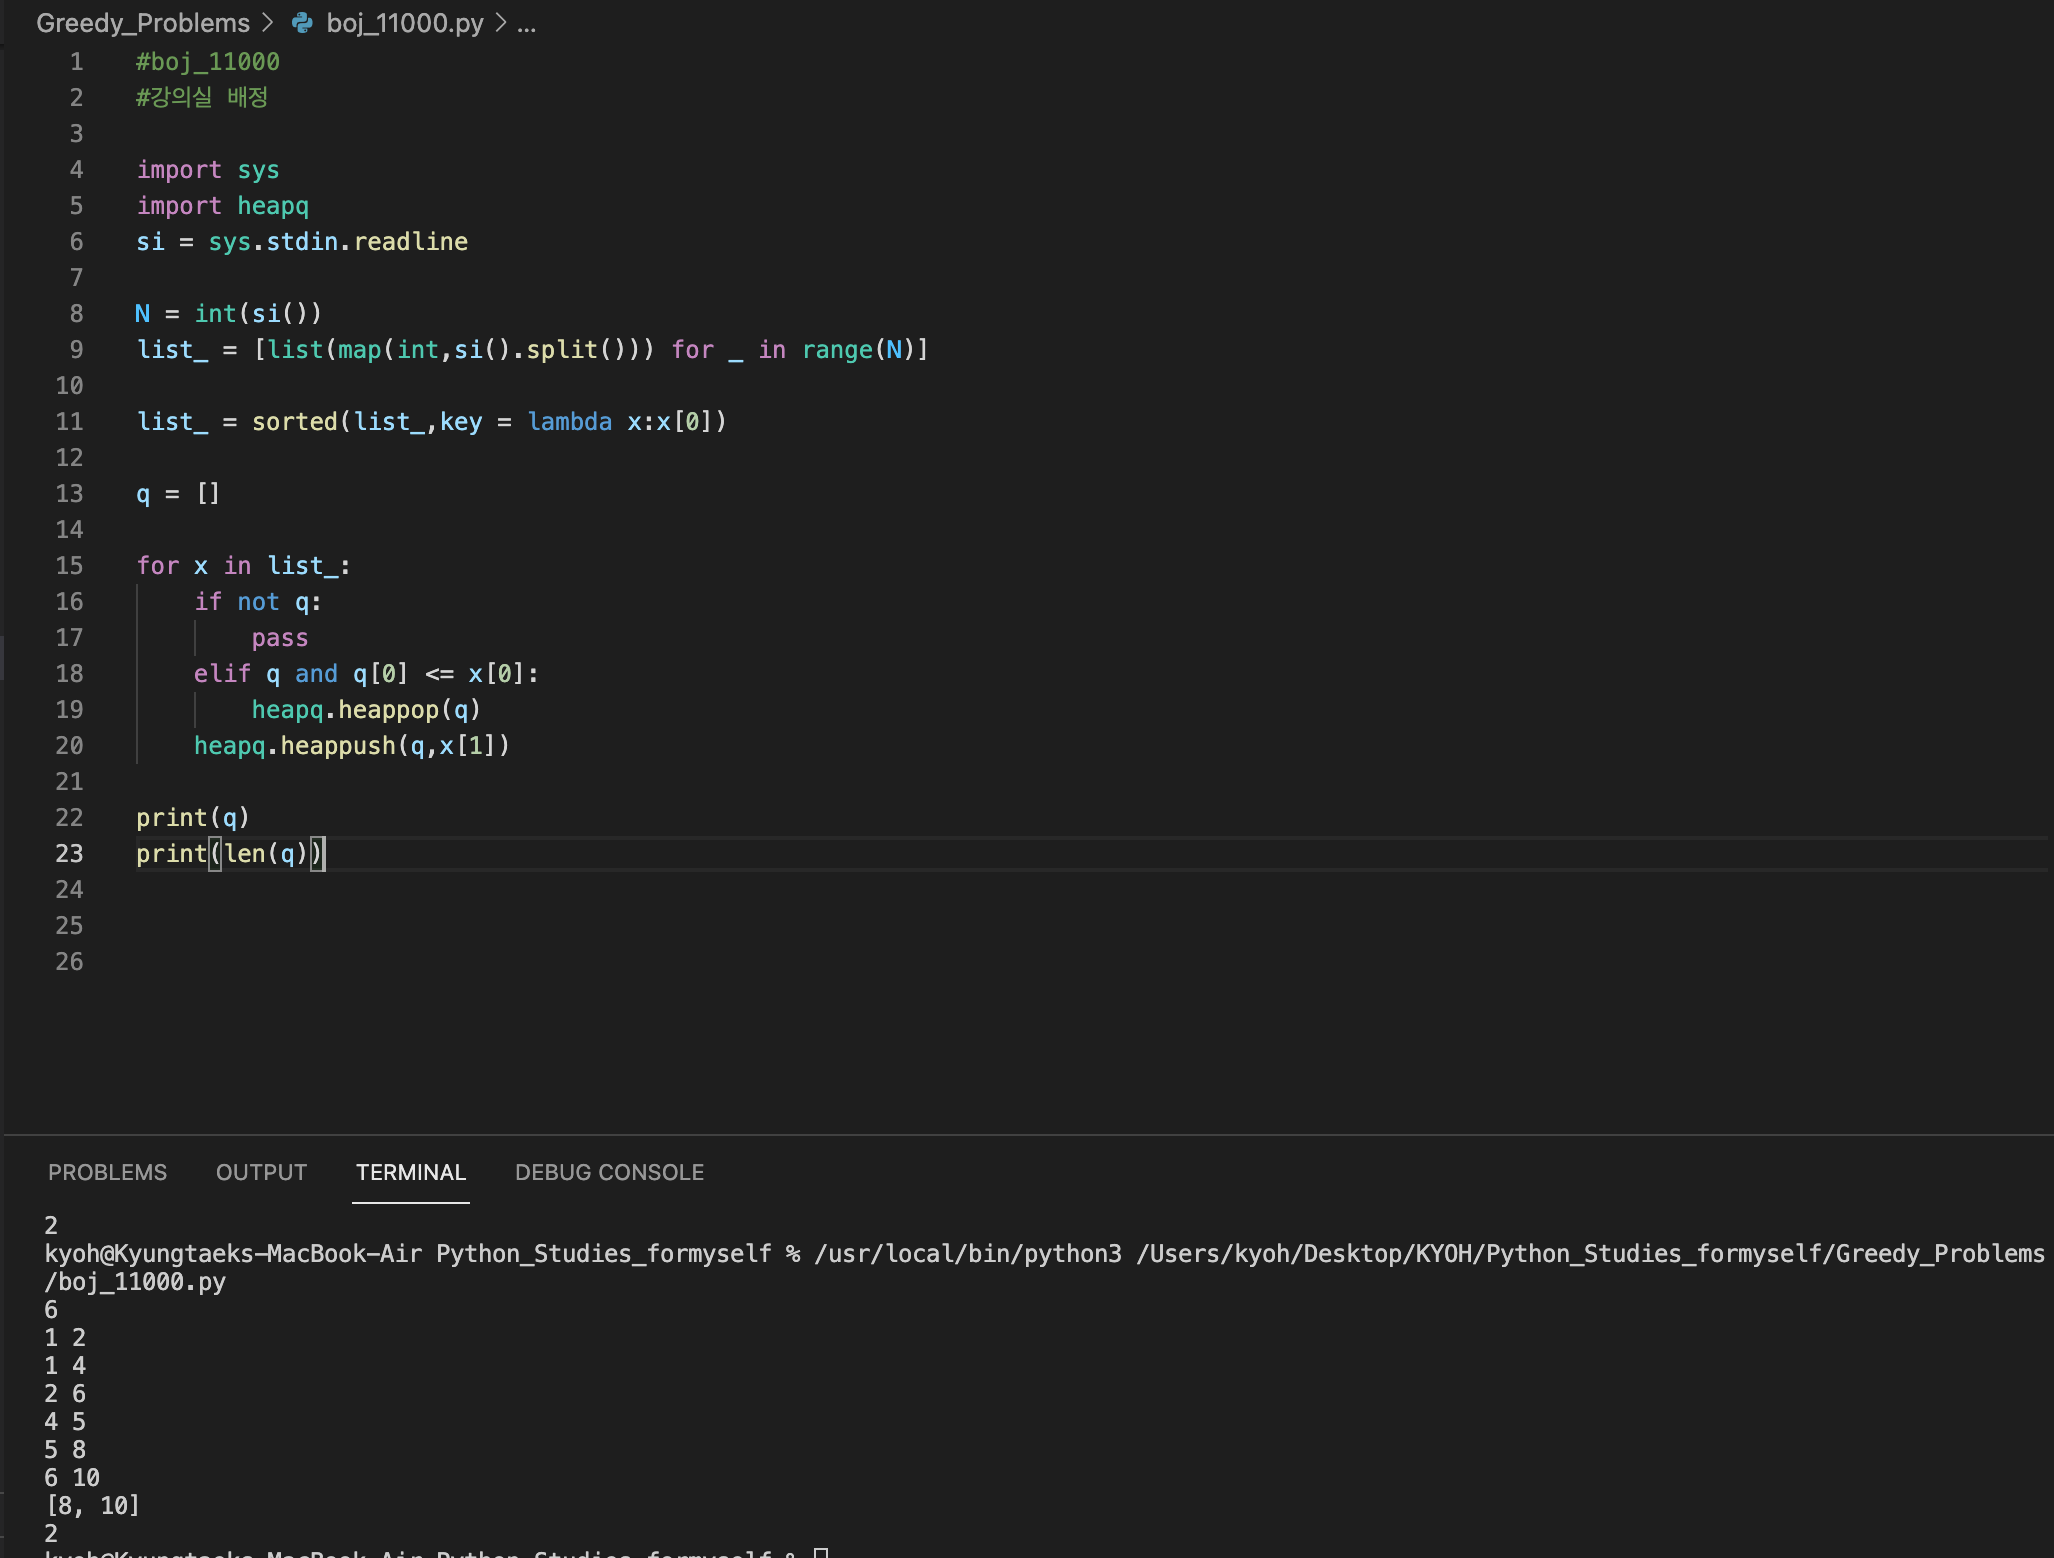This screenshot has height=1558, width=2054.
Task: Open the DEBUG CONSOLE tab
Action: pos(609,1172)
